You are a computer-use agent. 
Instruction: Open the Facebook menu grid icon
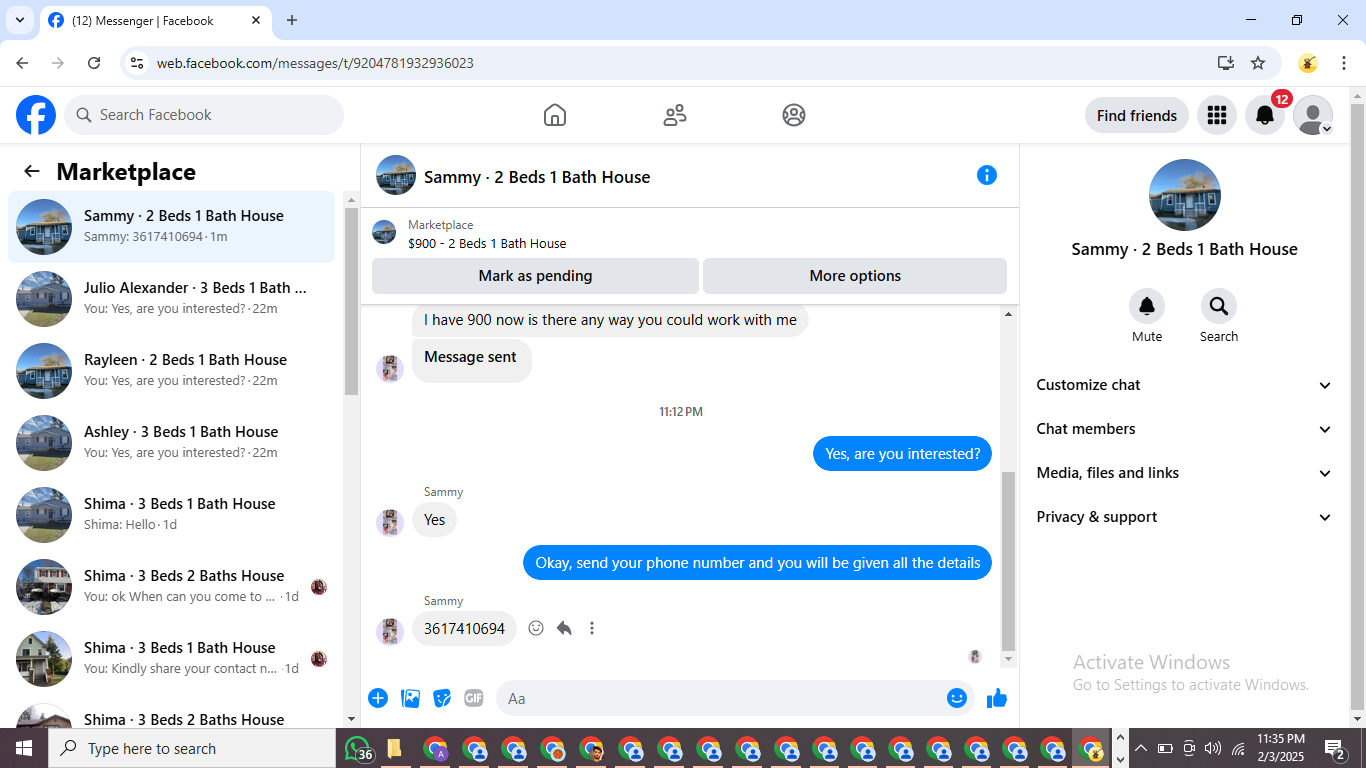(x=1217, y=115)
